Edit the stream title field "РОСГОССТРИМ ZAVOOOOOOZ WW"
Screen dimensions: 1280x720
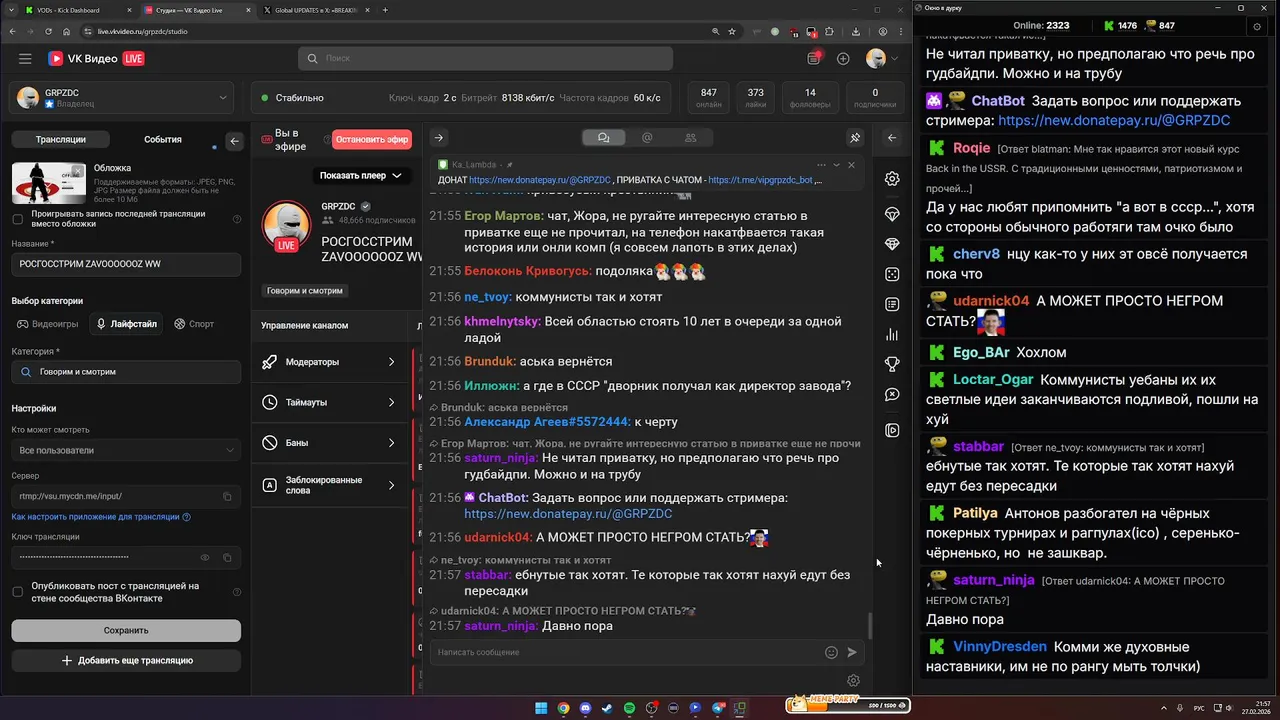pos(126,264)
